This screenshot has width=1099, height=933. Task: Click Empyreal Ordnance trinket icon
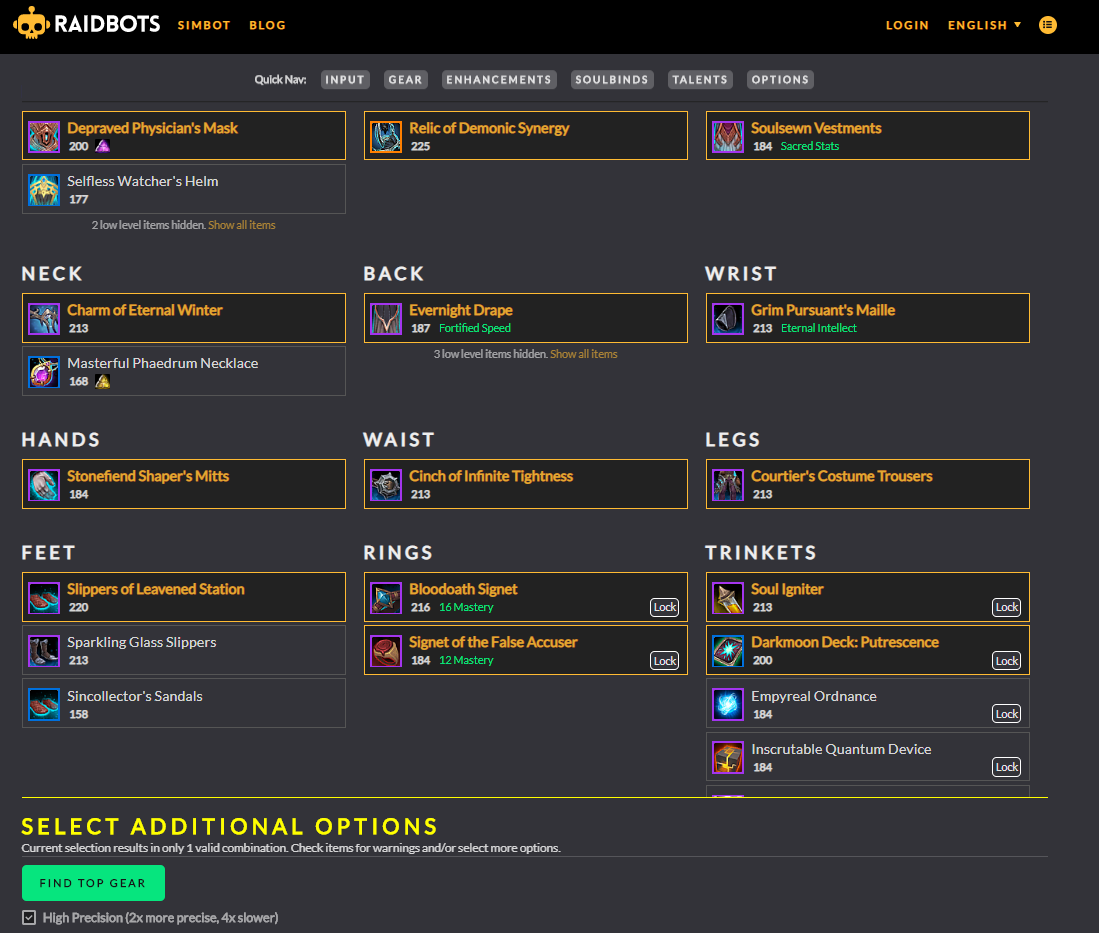[728, 705]
